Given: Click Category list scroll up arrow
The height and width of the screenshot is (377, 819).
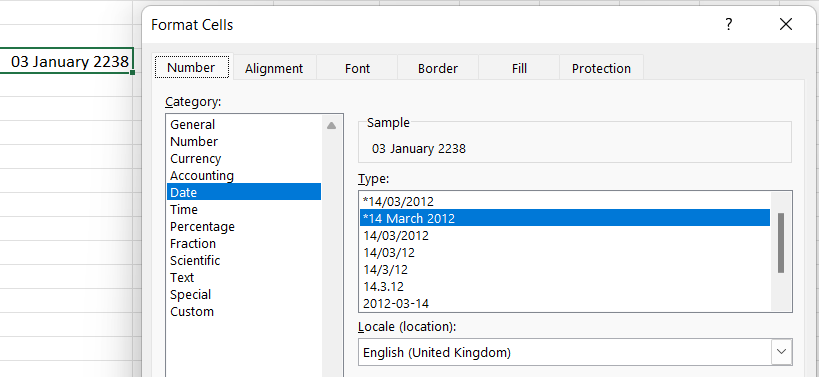Looking at the screenshot, I should point(331,125).
